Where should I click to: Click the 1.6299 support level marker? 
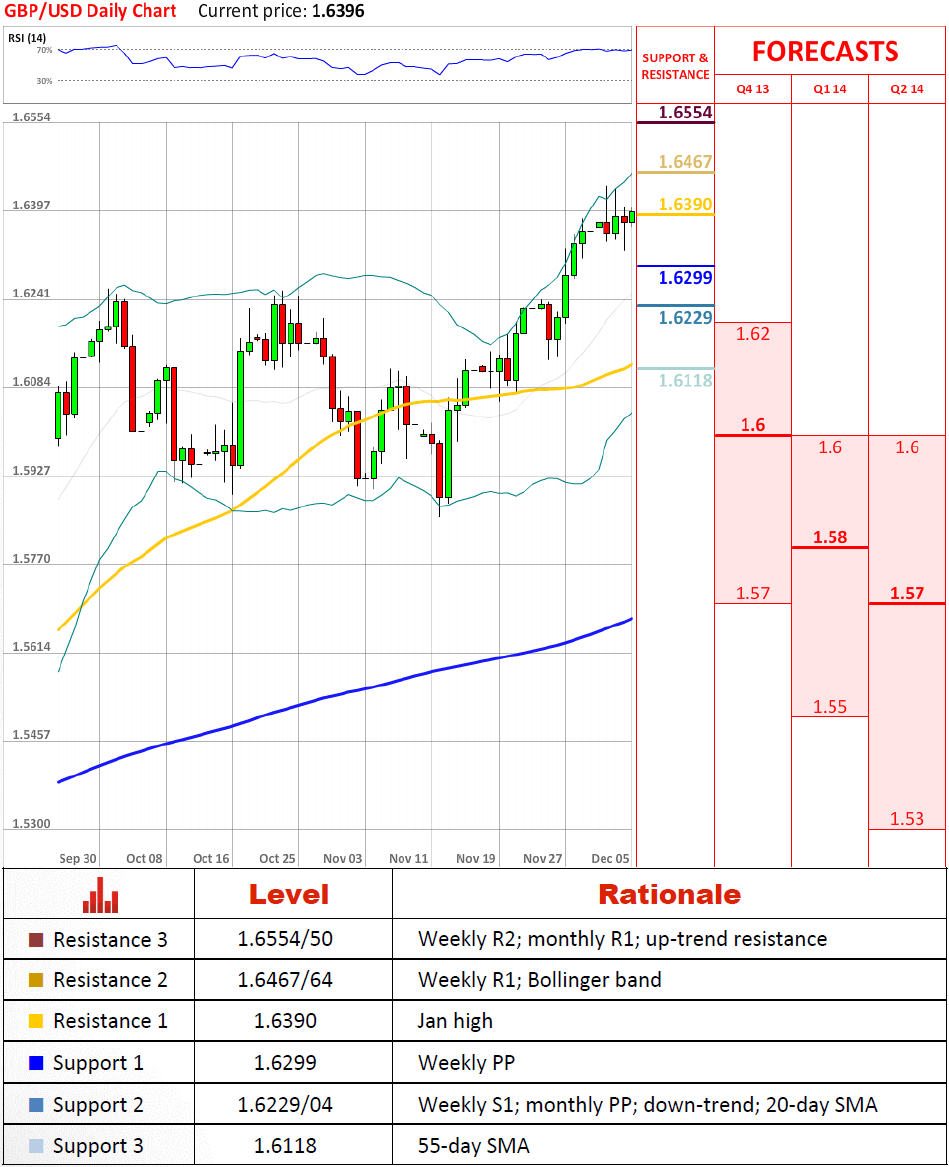click(686, 278)
